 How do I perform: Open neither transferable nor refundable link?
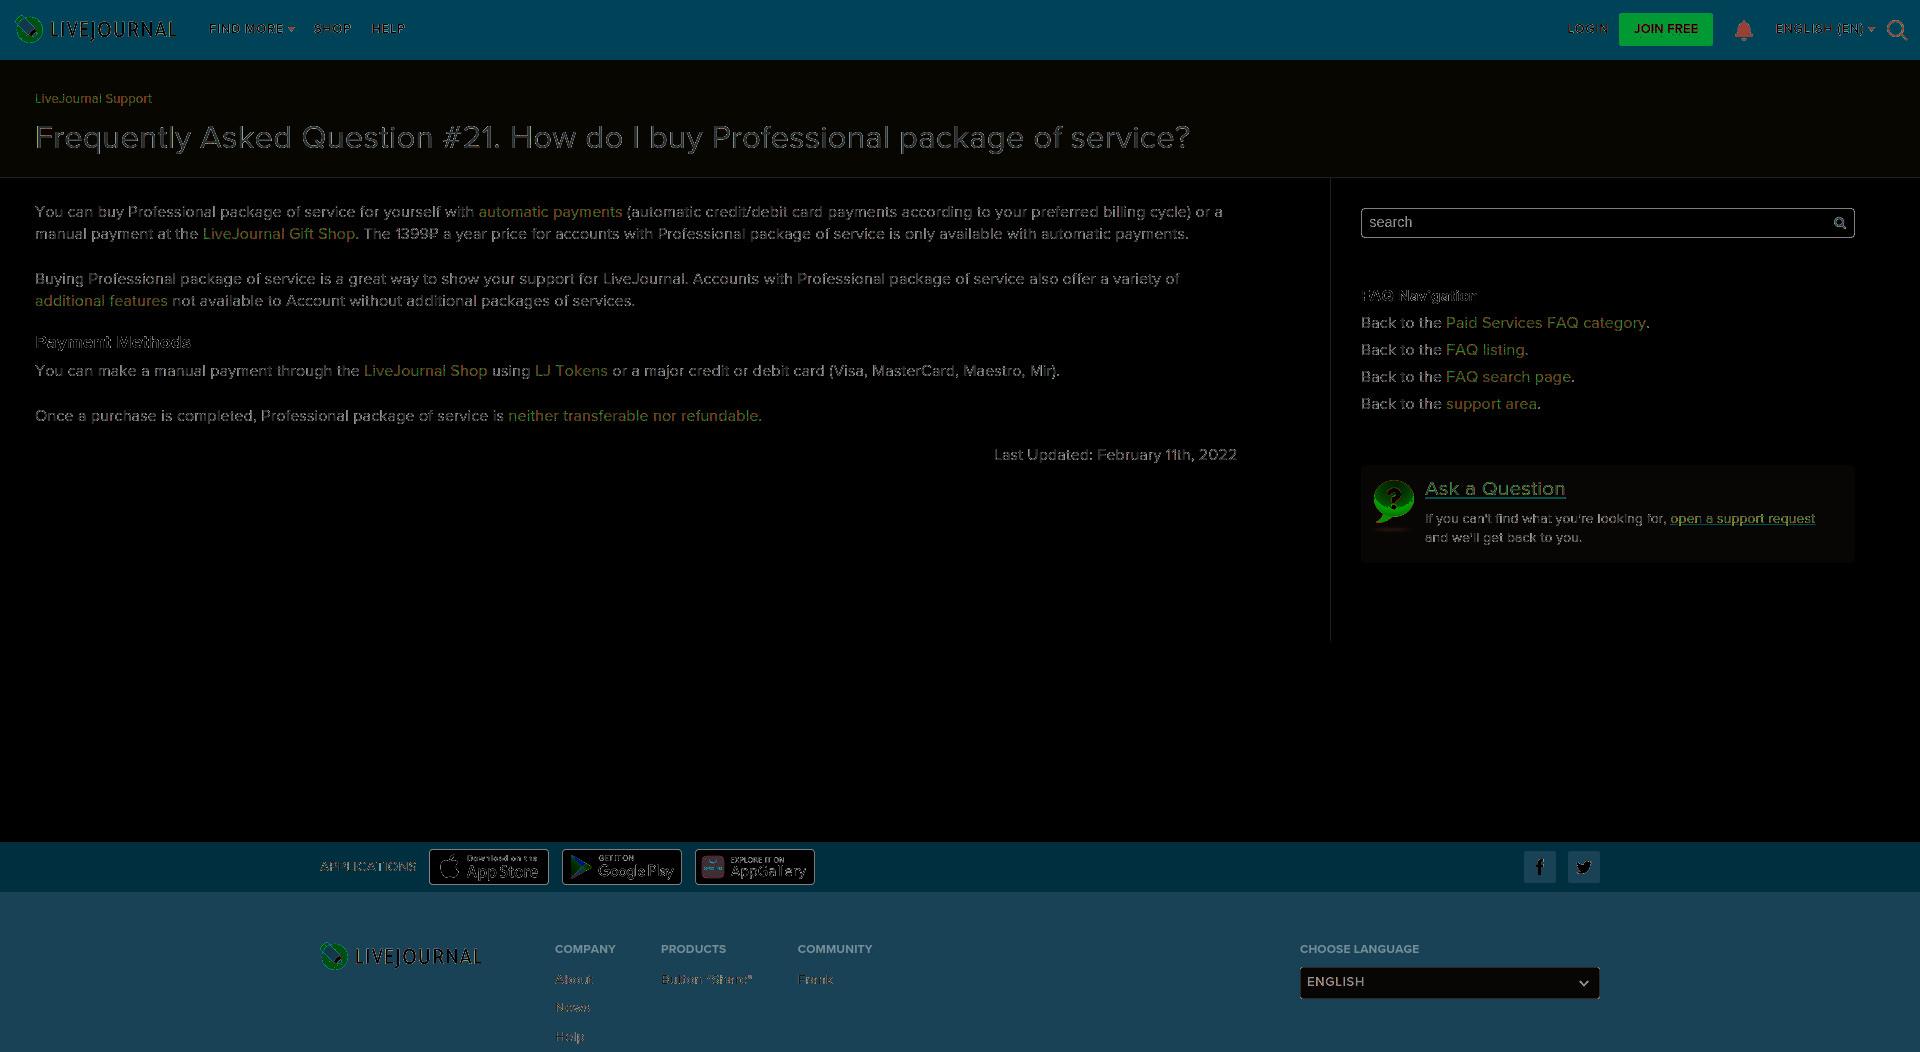635,416
